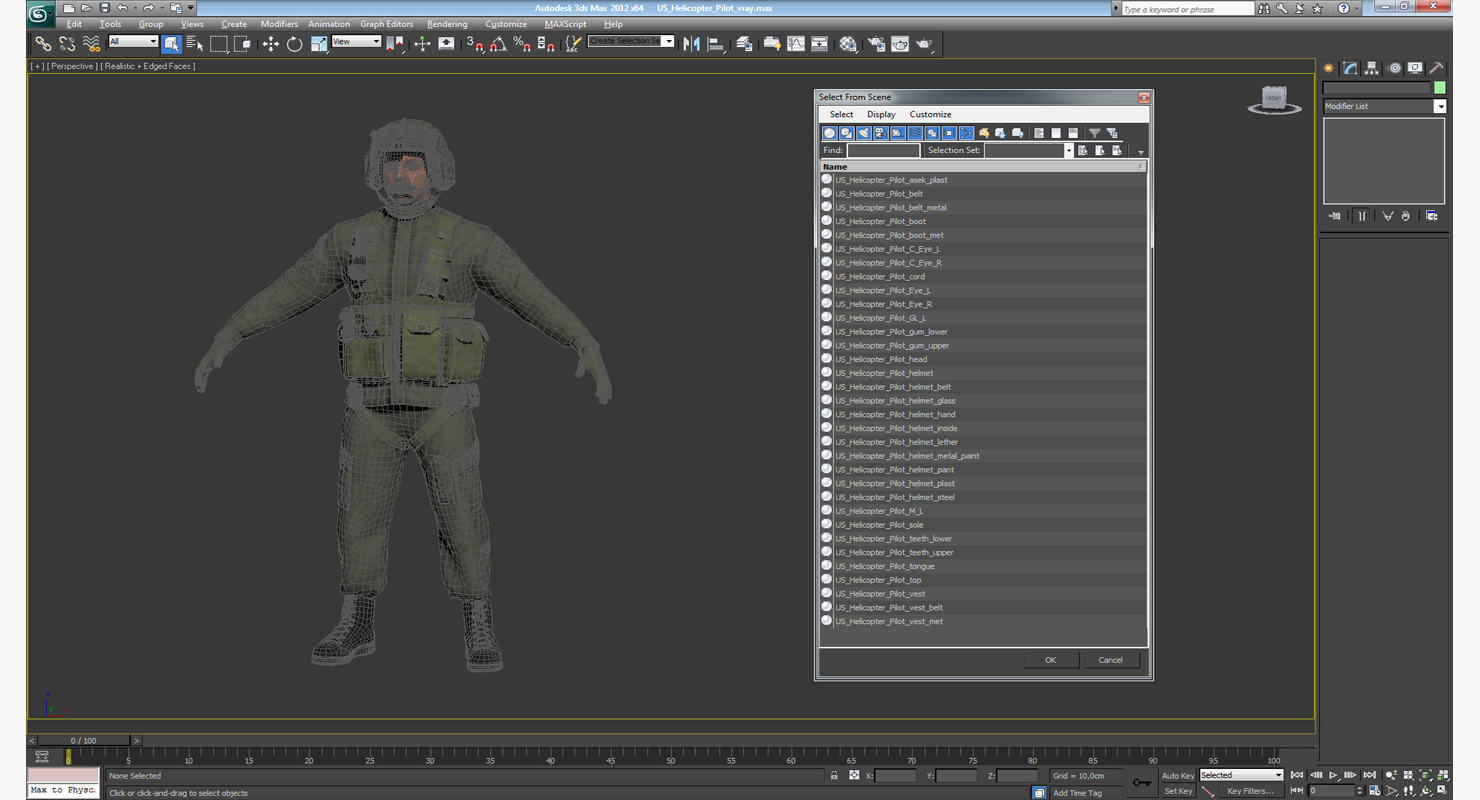Open Key Filters button
Image resolution: width=1480 pixels, height=800 pixels.
point(1251,791)
